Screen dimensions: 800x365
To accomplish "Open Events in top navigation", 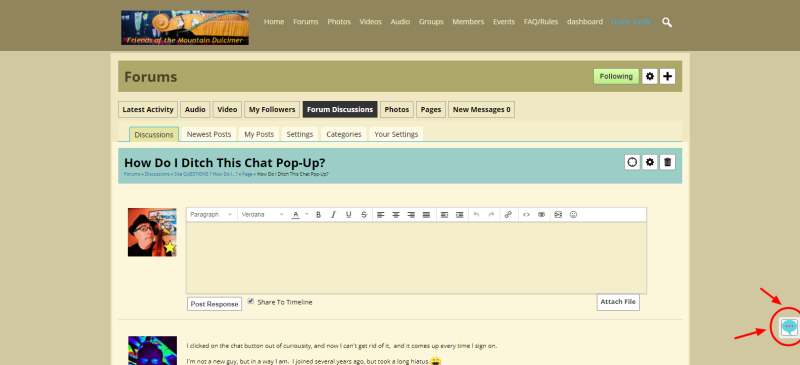I will (x=504, y=22).
